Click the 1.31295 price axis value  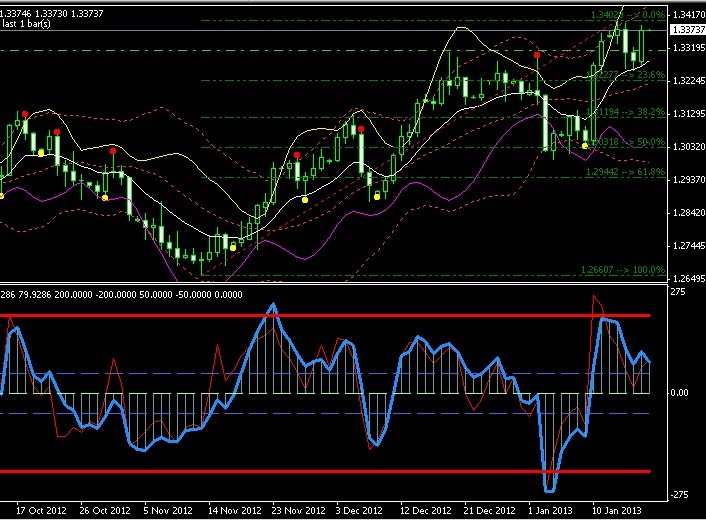(689, 113)
